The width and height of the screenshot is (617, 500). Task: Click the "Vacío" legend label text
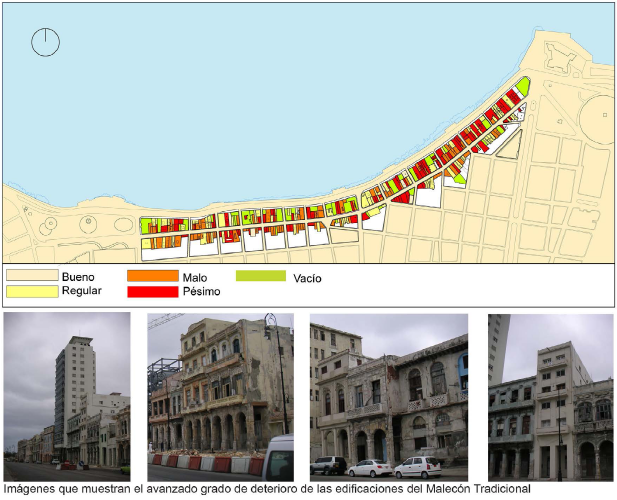tap(306, 277)
